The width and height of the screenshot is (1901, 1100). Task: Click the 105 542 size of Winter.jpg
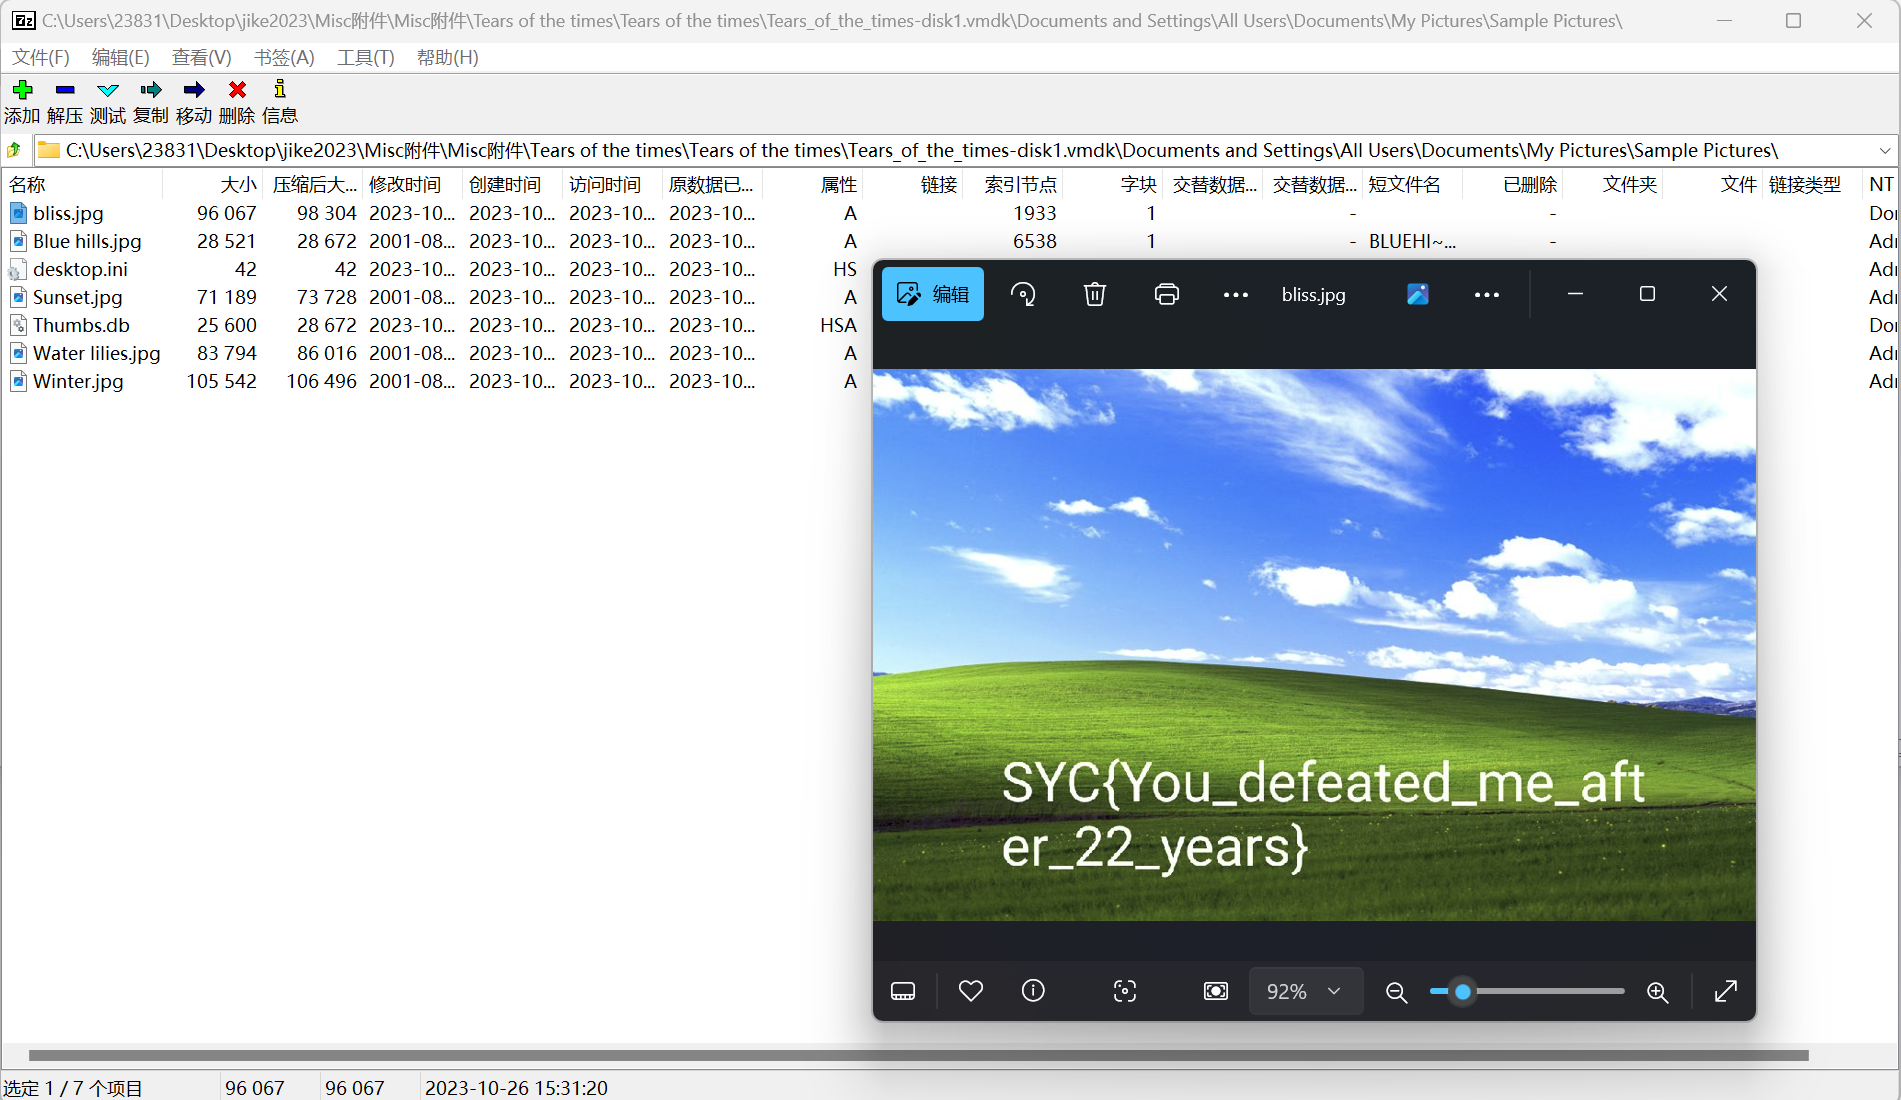[x=222, y=381]
